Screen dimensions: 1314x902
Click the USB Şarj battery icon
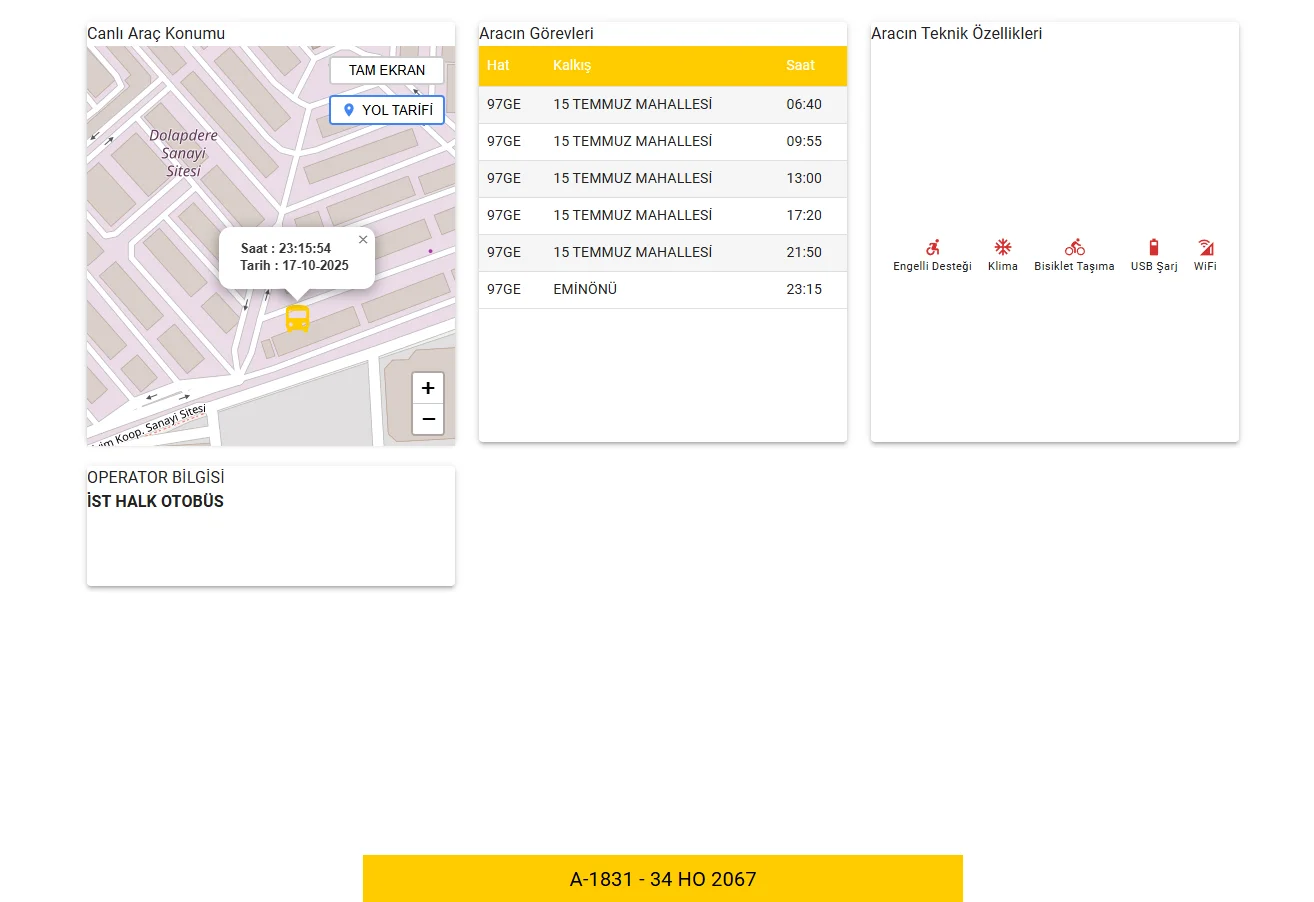coord(1154,247)
